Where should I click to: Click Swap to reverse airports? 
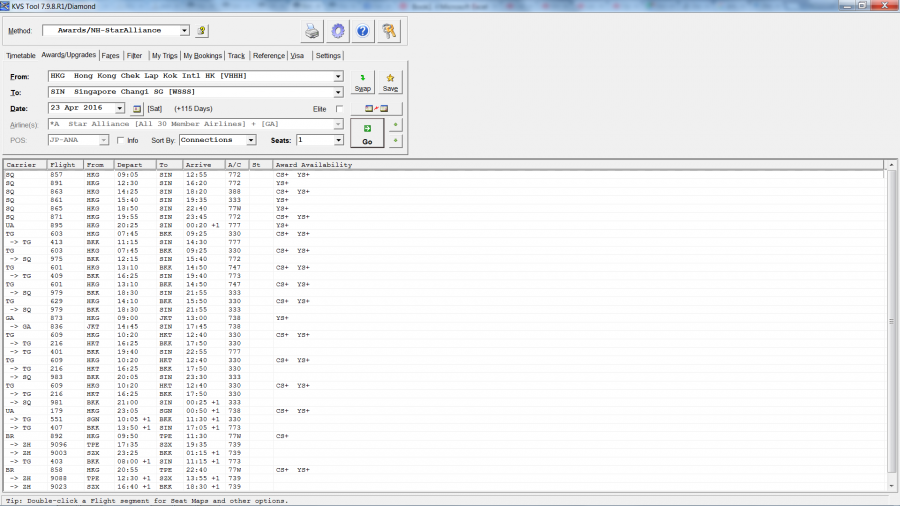(362, 82)
